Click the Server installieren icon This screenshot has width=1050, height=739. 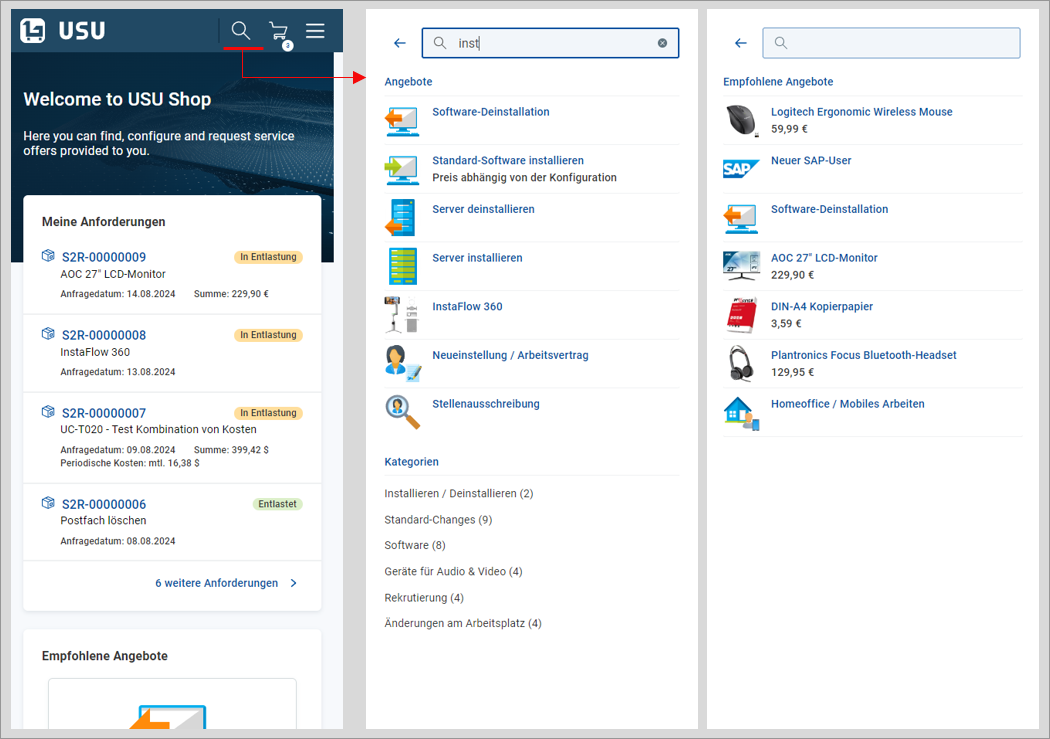point(402,266)
